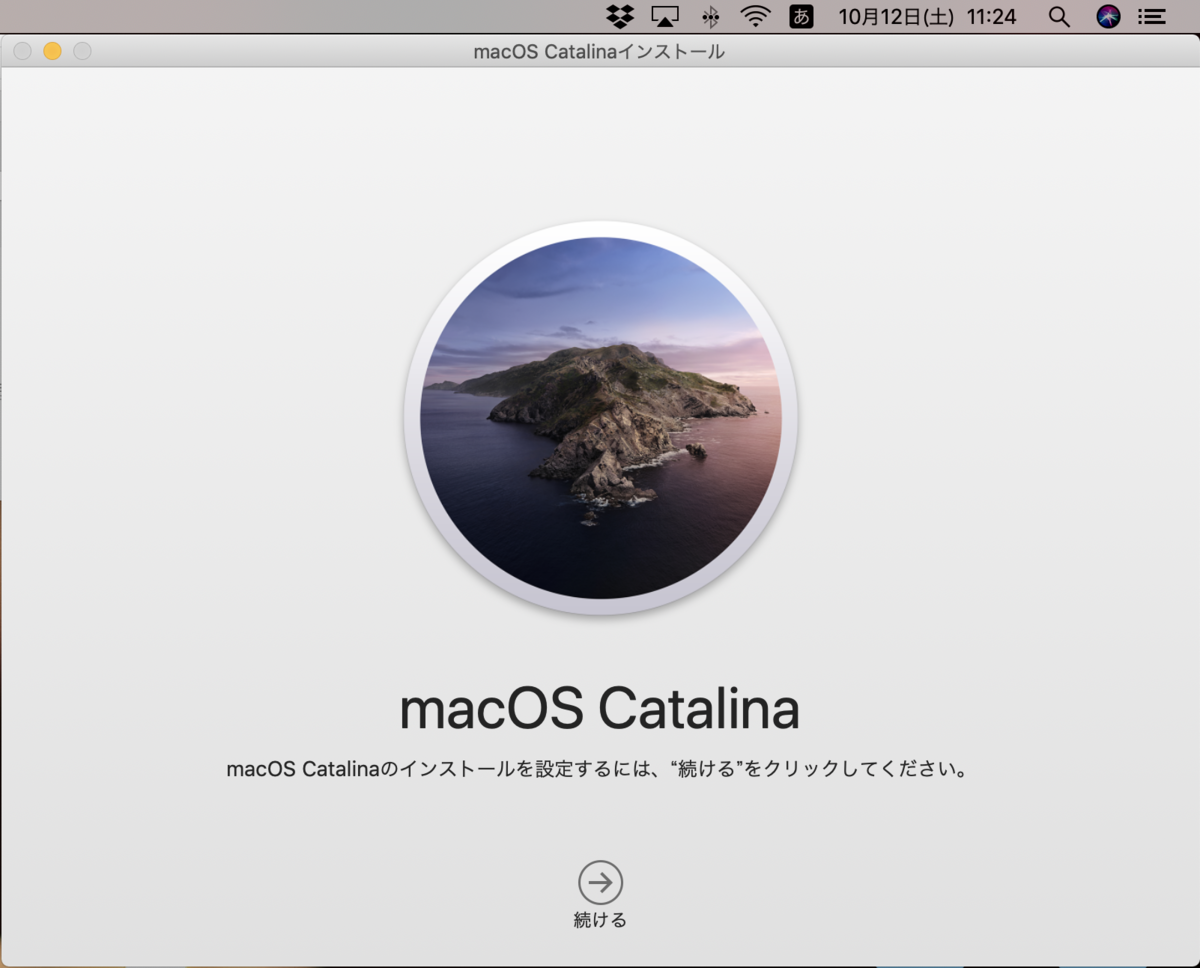
Task: Open the Dropbox menu bar icon
Action: click(x=620, y=16)
